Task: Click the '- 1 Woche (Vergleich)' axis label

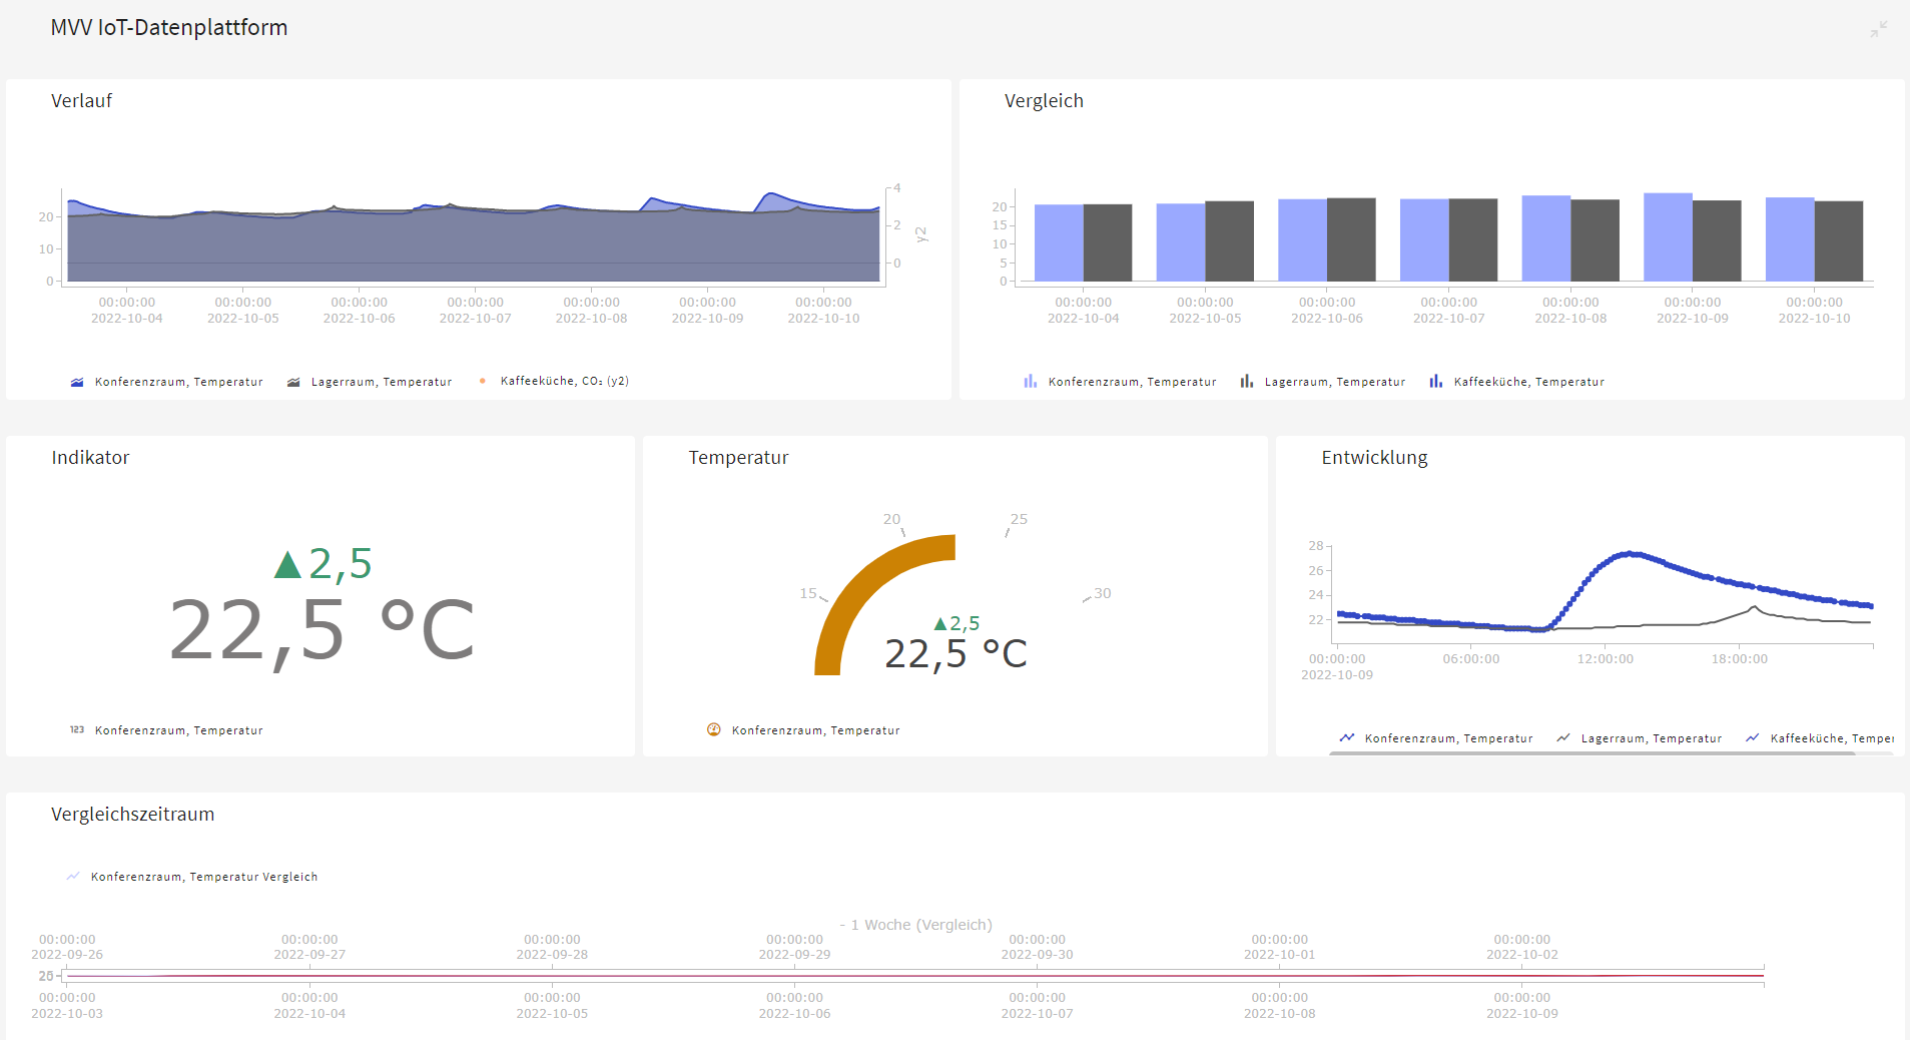Action: coord(916,925)
